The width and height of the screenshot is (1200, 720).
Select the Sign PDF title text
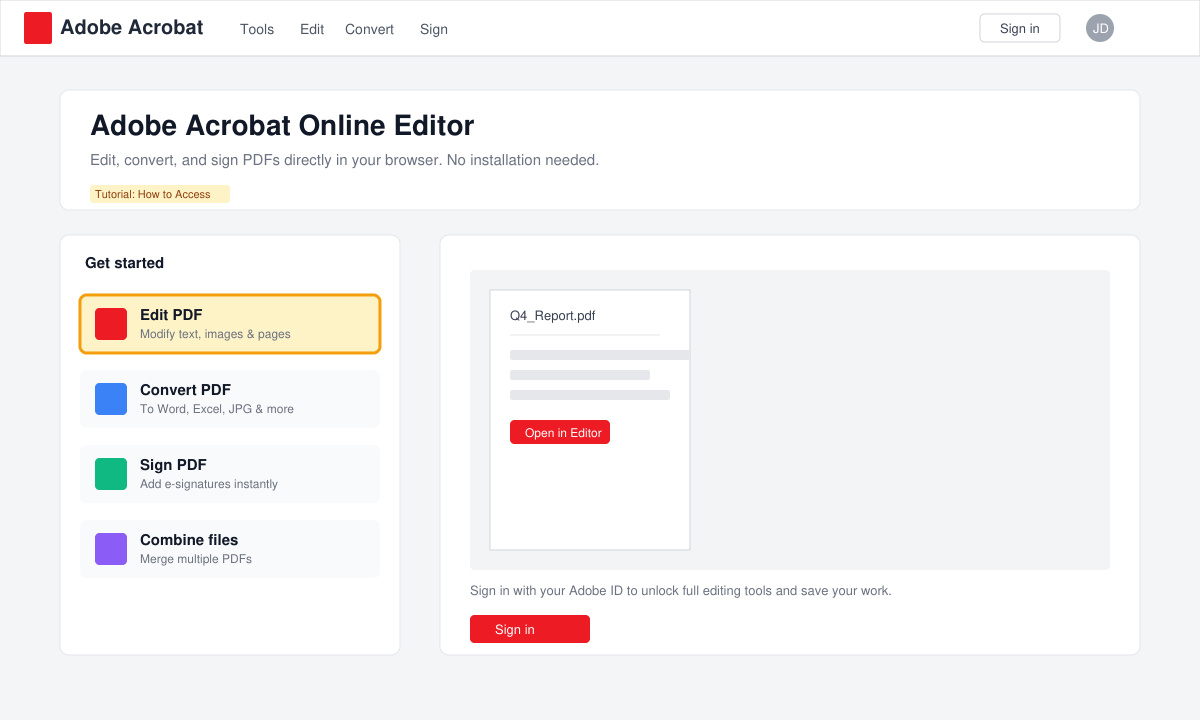point(173,465)
